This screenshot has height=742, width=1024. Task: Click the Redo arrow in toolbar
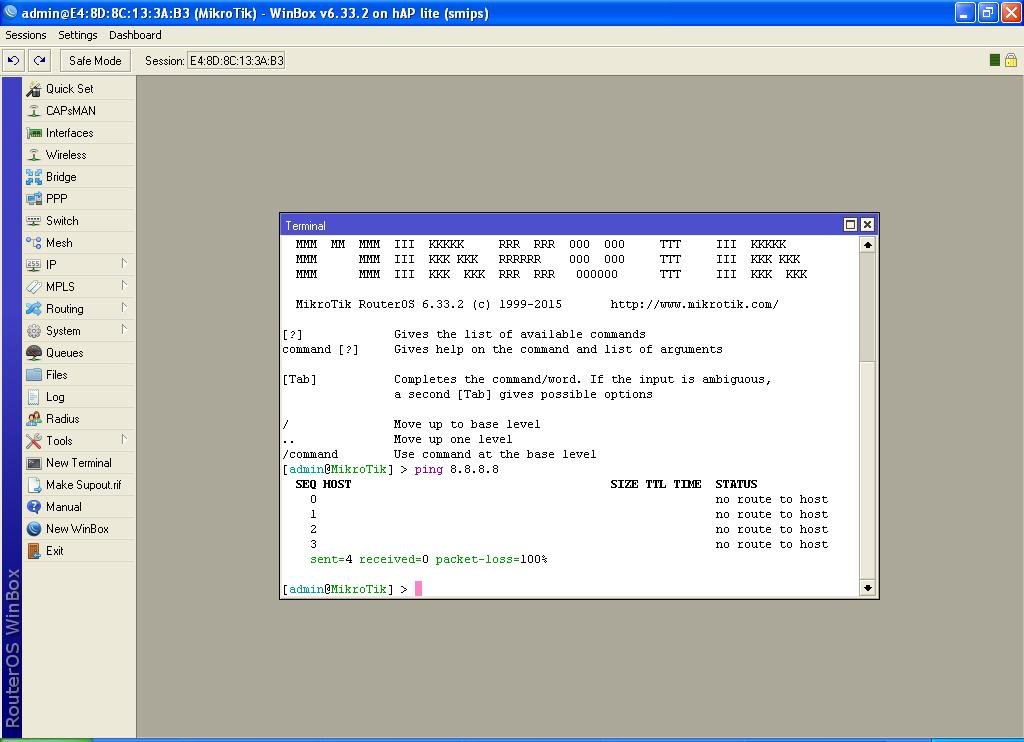point(39,61)
